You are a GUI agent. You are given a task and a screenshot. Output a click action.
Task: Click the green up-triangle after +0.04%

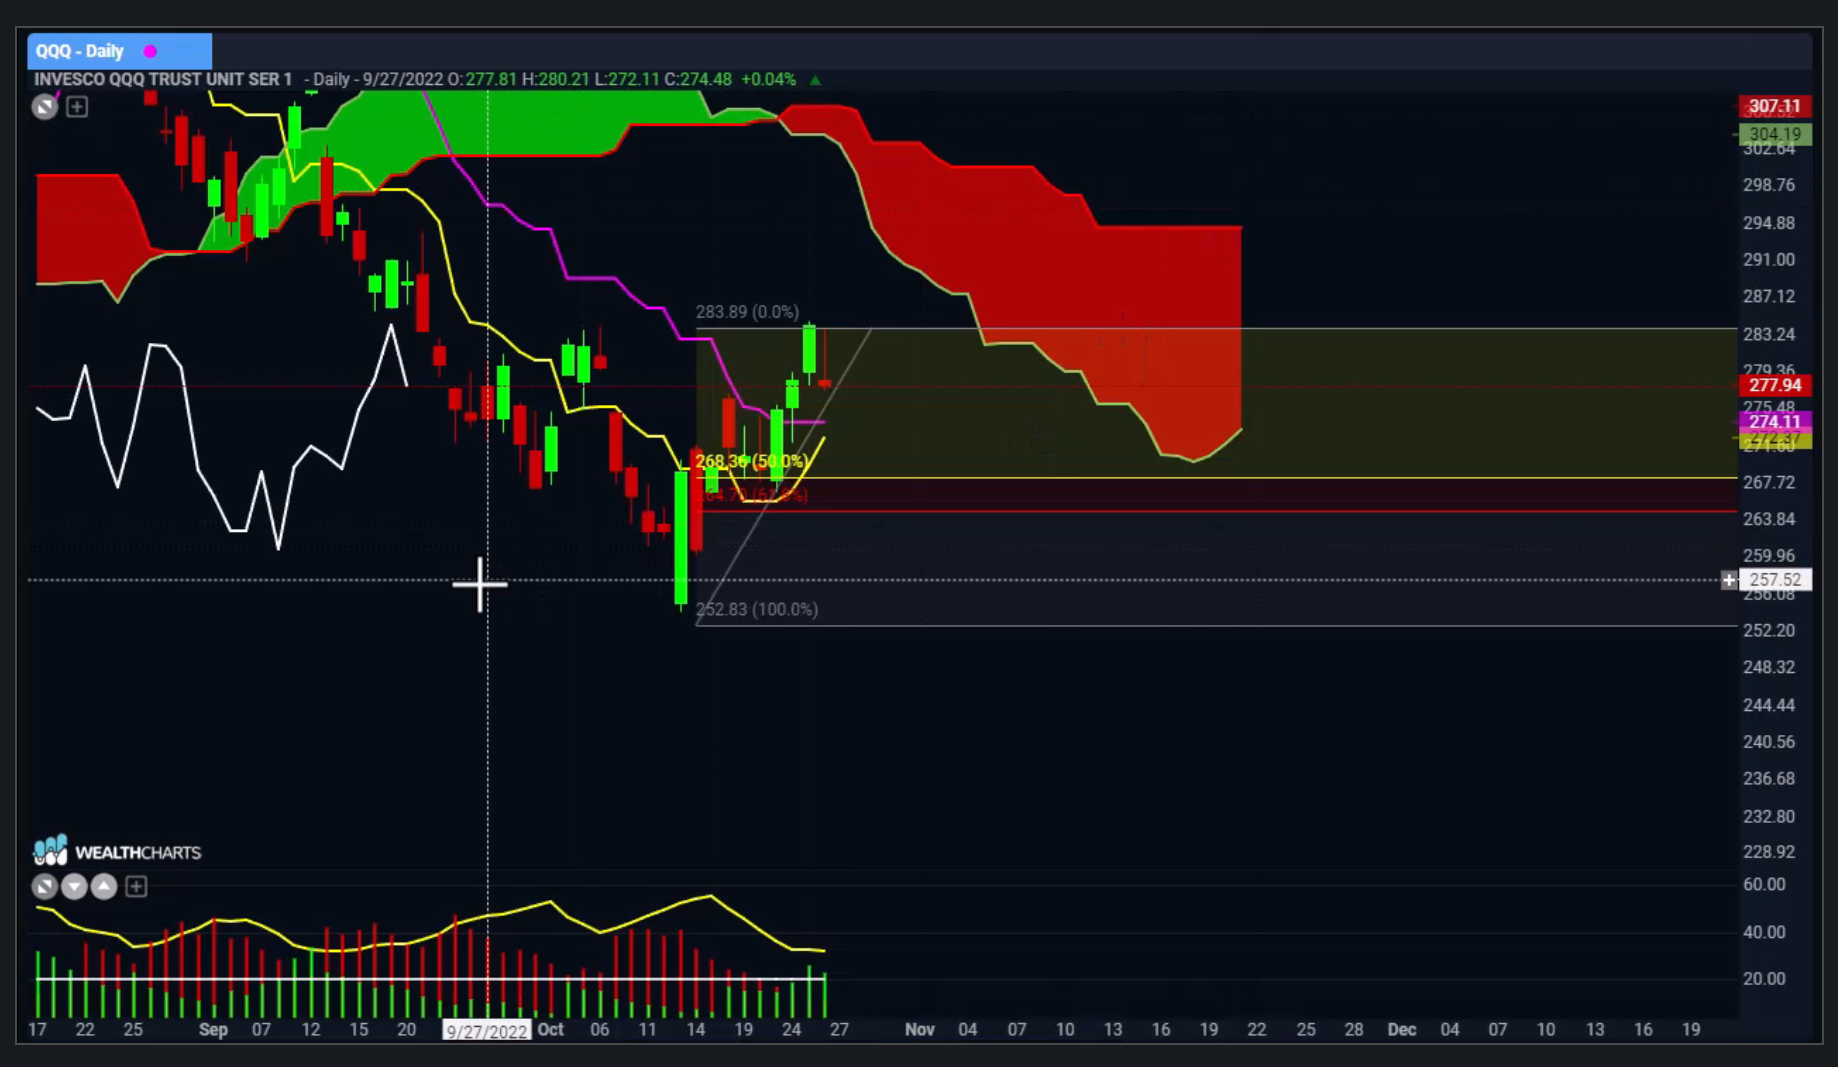(815, 80)
